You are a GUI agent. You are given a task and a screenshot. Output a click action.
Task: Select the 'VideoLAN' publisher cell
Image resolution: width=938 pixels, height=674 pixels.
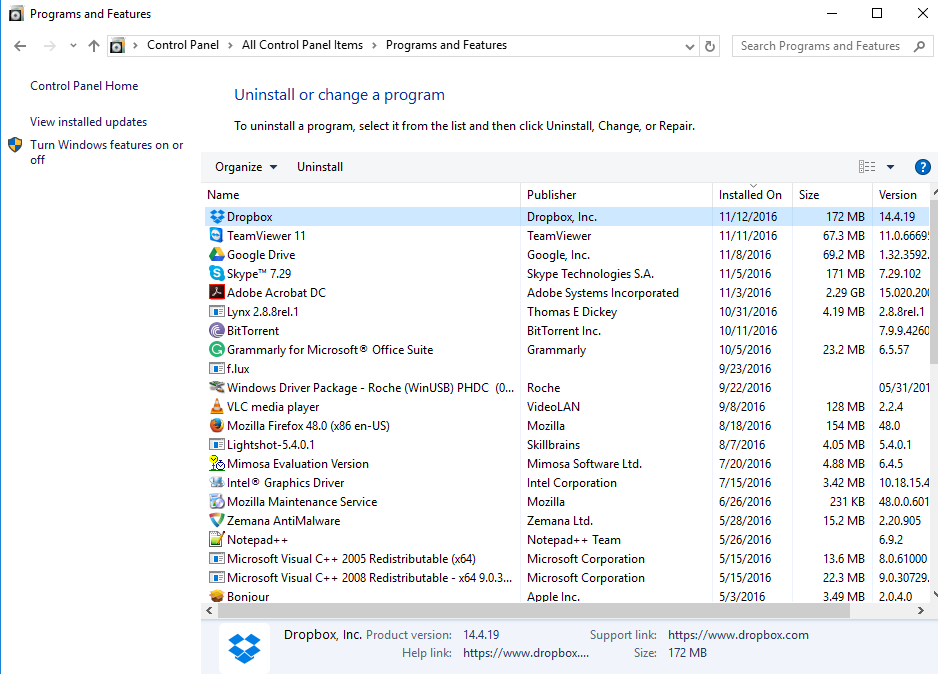point(553,407)
